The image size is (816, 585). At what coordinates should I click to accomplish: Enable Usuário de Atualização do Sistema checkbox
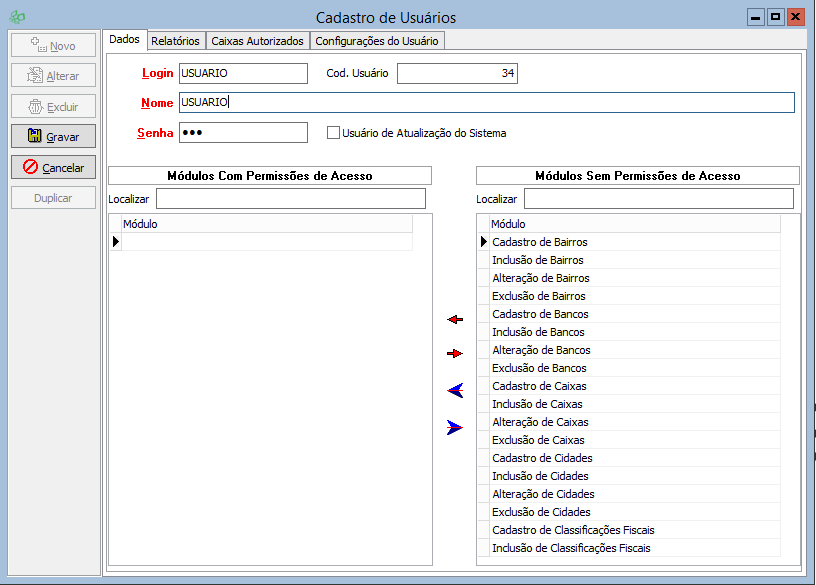334,133
